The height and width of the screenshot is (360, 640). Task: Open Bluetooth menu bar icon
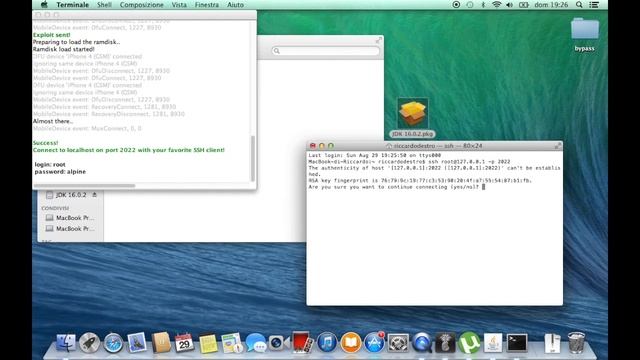[x=483, y=5]
